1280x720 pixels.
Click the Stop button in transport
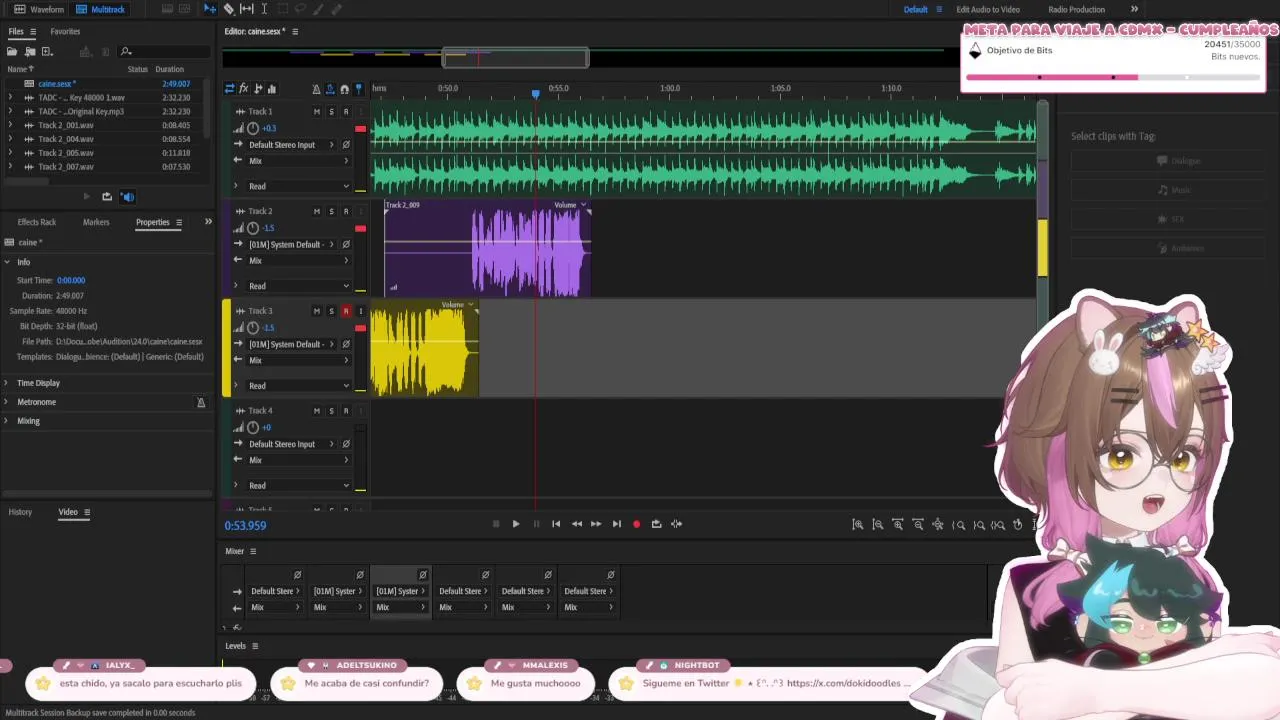coord(496,524)
